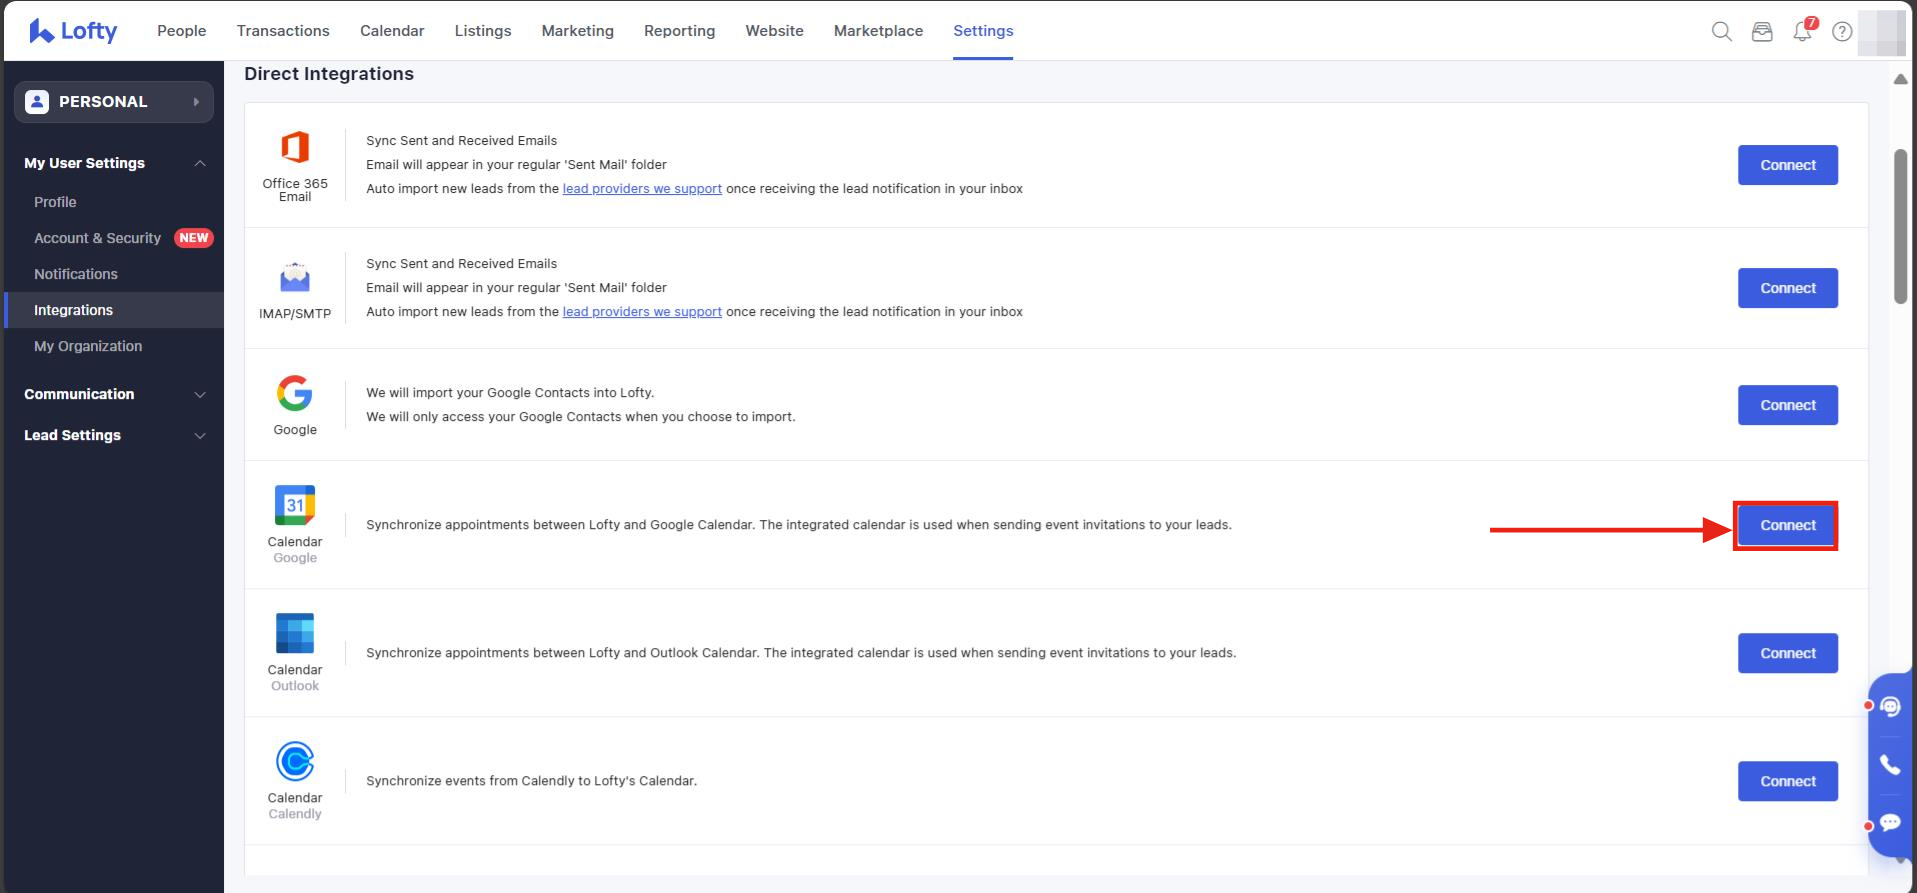Open the floating phone dialer icon
The height and width of the screenshot is (893, 1917).
click(x=1889, y=765)
